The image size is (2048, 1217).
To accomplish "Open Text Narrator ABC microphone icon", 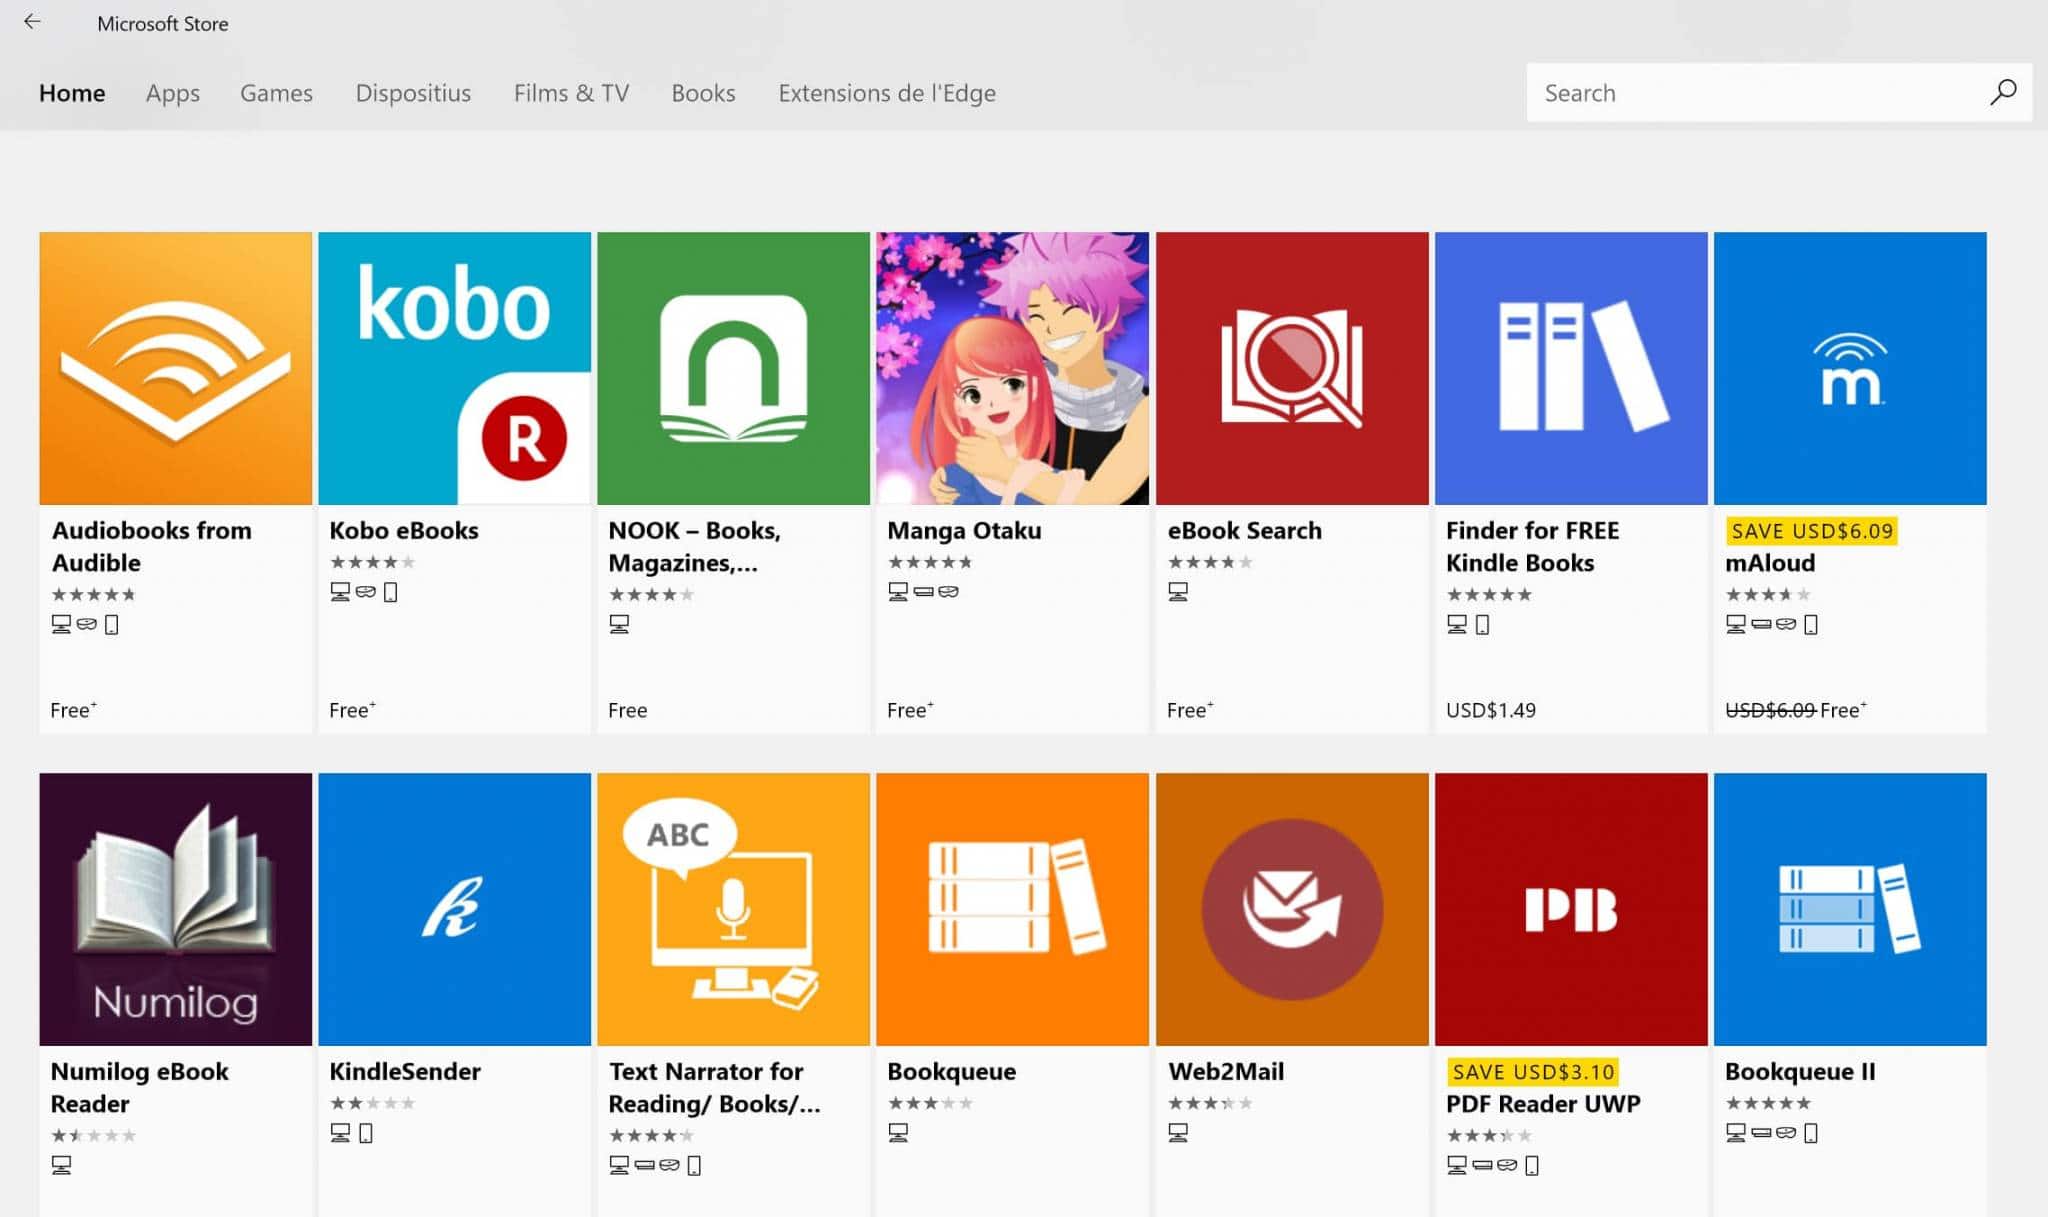I will 734,909.
